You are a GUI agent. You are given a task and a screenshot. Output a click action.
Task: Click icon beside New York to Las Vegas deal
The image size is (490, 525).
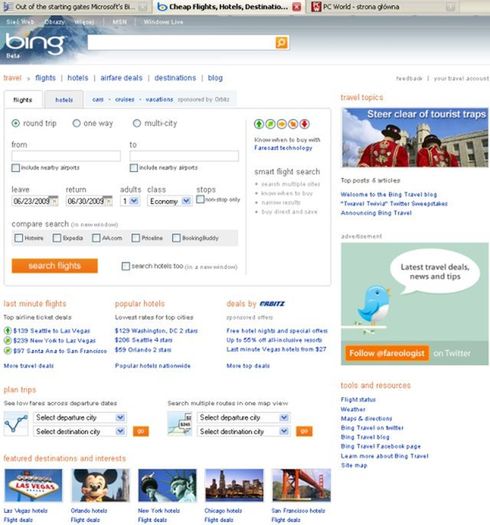point(7,341)
